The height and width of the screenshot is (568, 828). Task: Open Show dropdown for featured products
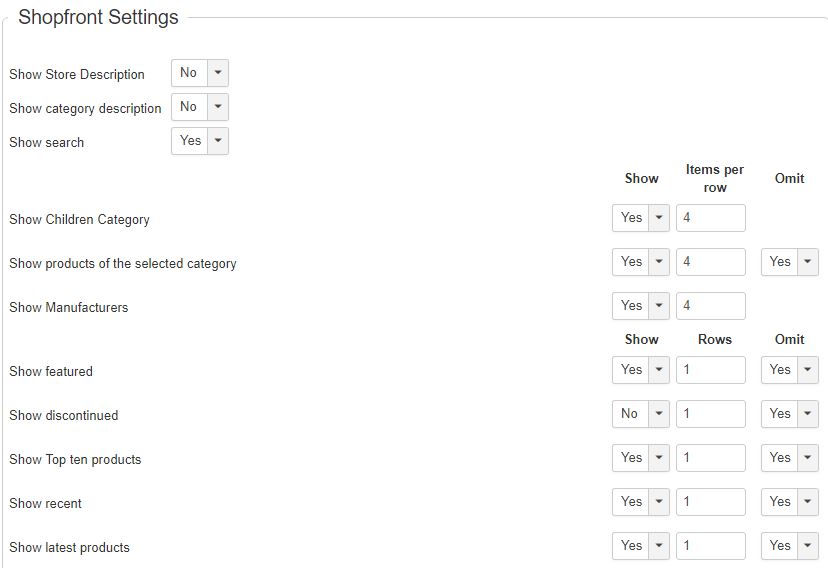[x=640, y=370]
